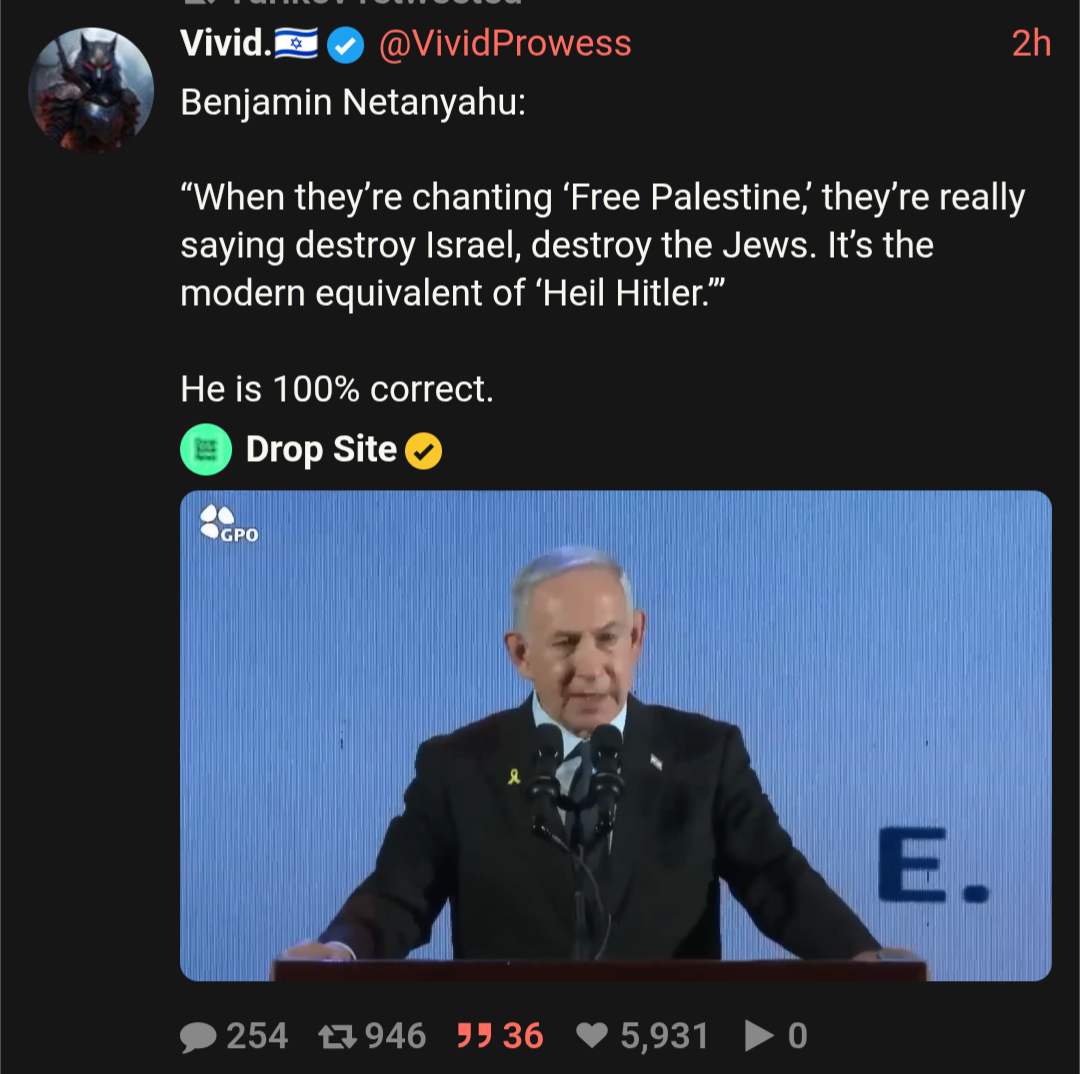
Task: Click the play triangle views icon
Action: coord(759,1036)
